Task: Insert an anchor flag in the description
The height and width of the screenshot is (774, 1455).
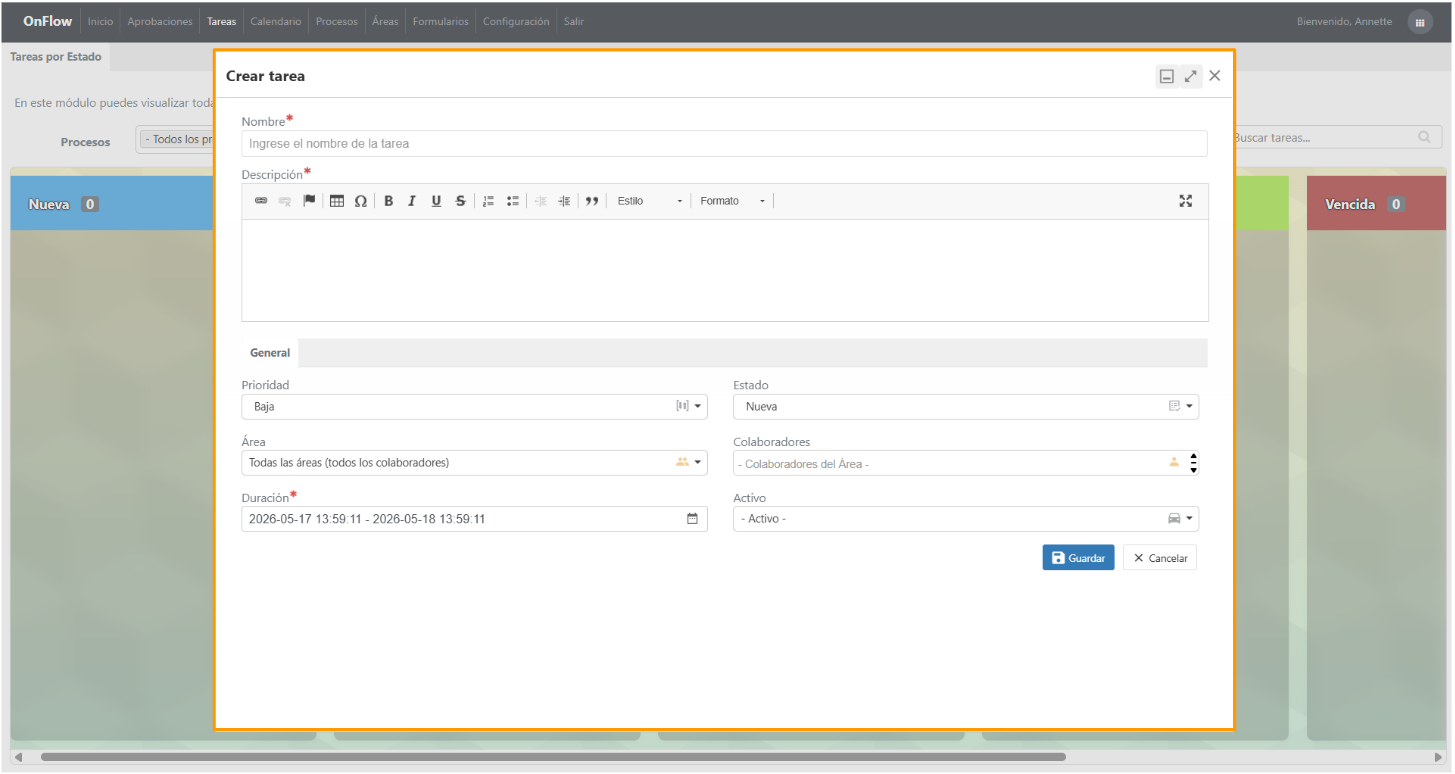Action: (309, 201)
